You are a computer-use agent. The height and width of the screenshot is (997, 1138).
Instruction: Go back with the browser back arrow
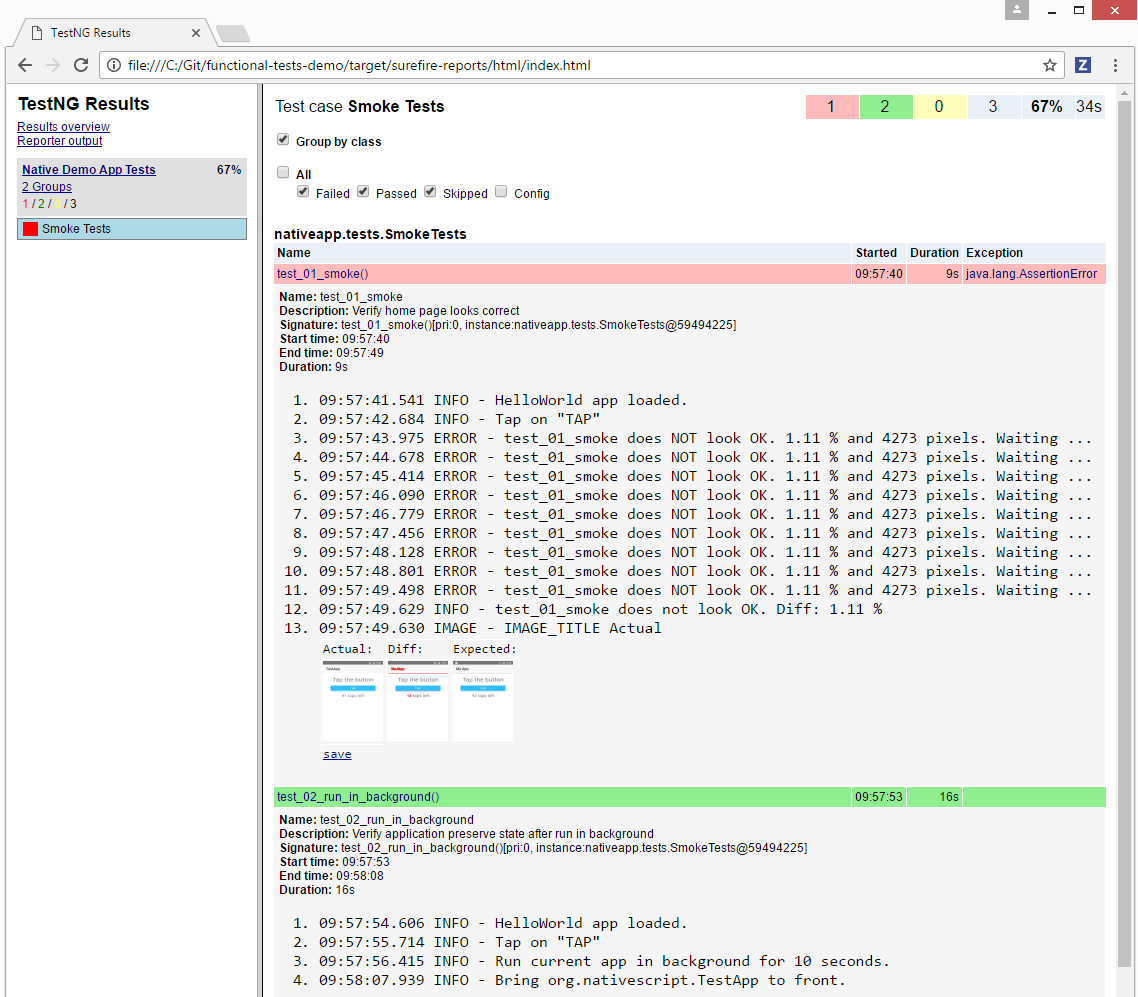point(25,65)
